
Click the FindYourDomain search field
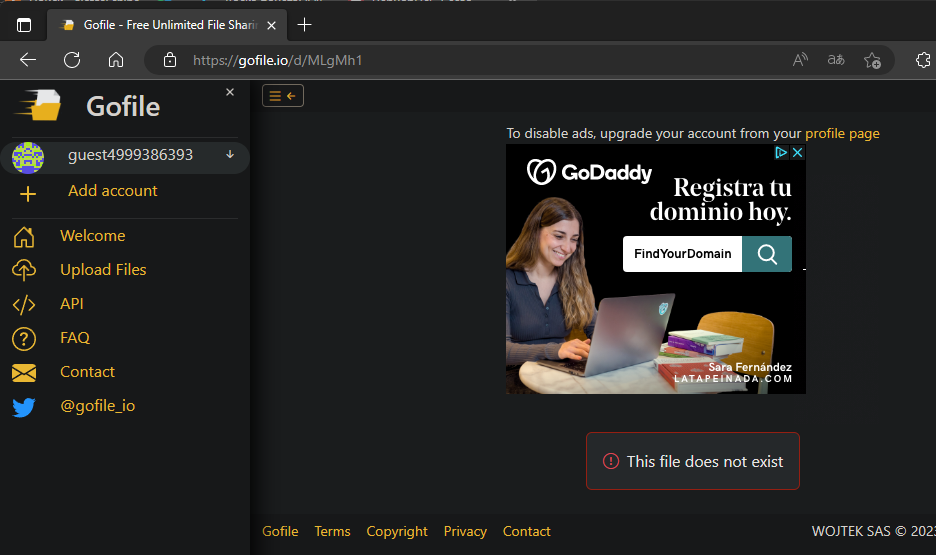[682, 254]
